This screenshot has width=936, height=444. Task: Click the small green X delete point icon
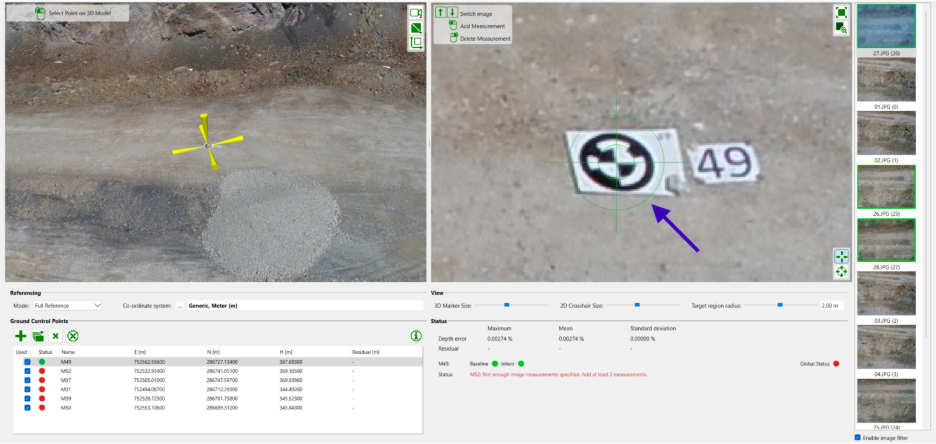[x=56, y=336]
